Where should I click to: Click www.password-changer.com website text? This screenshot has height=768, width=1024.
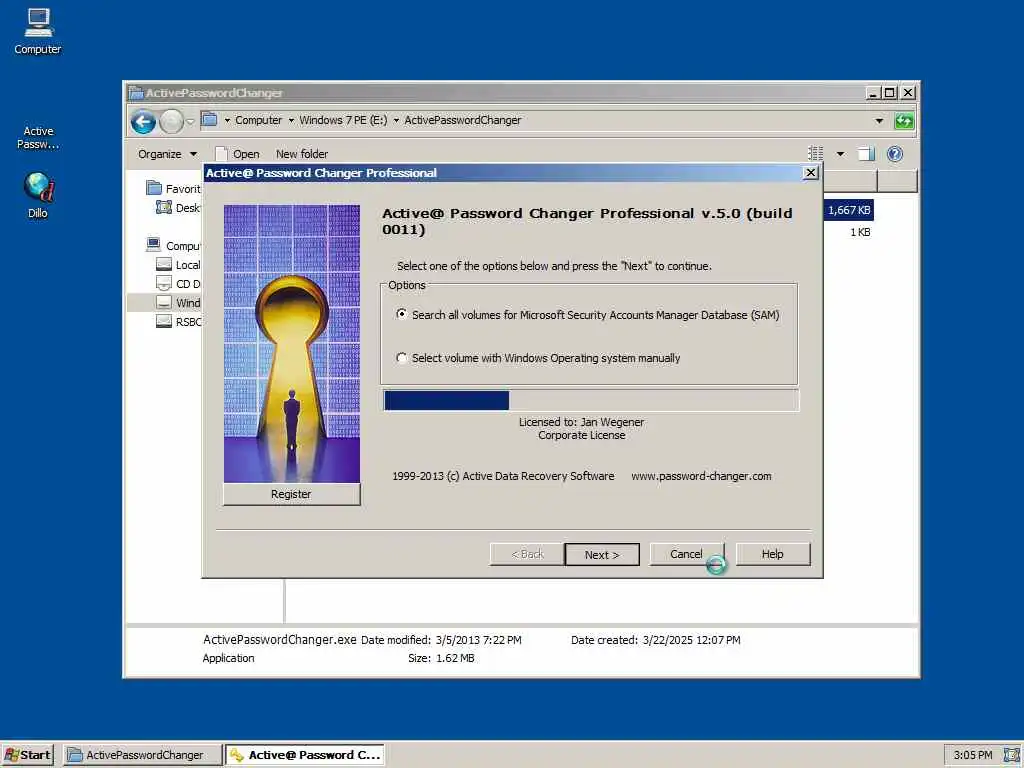(701, 476)
